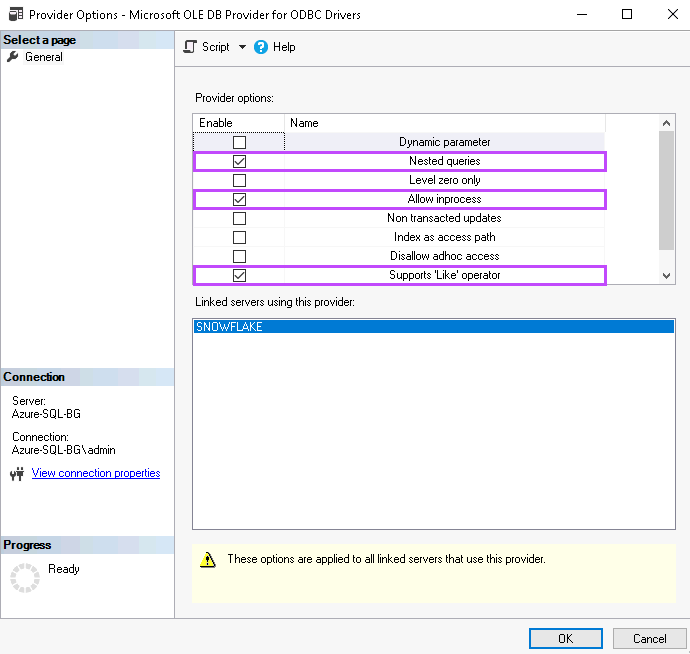Enable the Dynamic parameter checkbox
690x654 pixels.
239,142
